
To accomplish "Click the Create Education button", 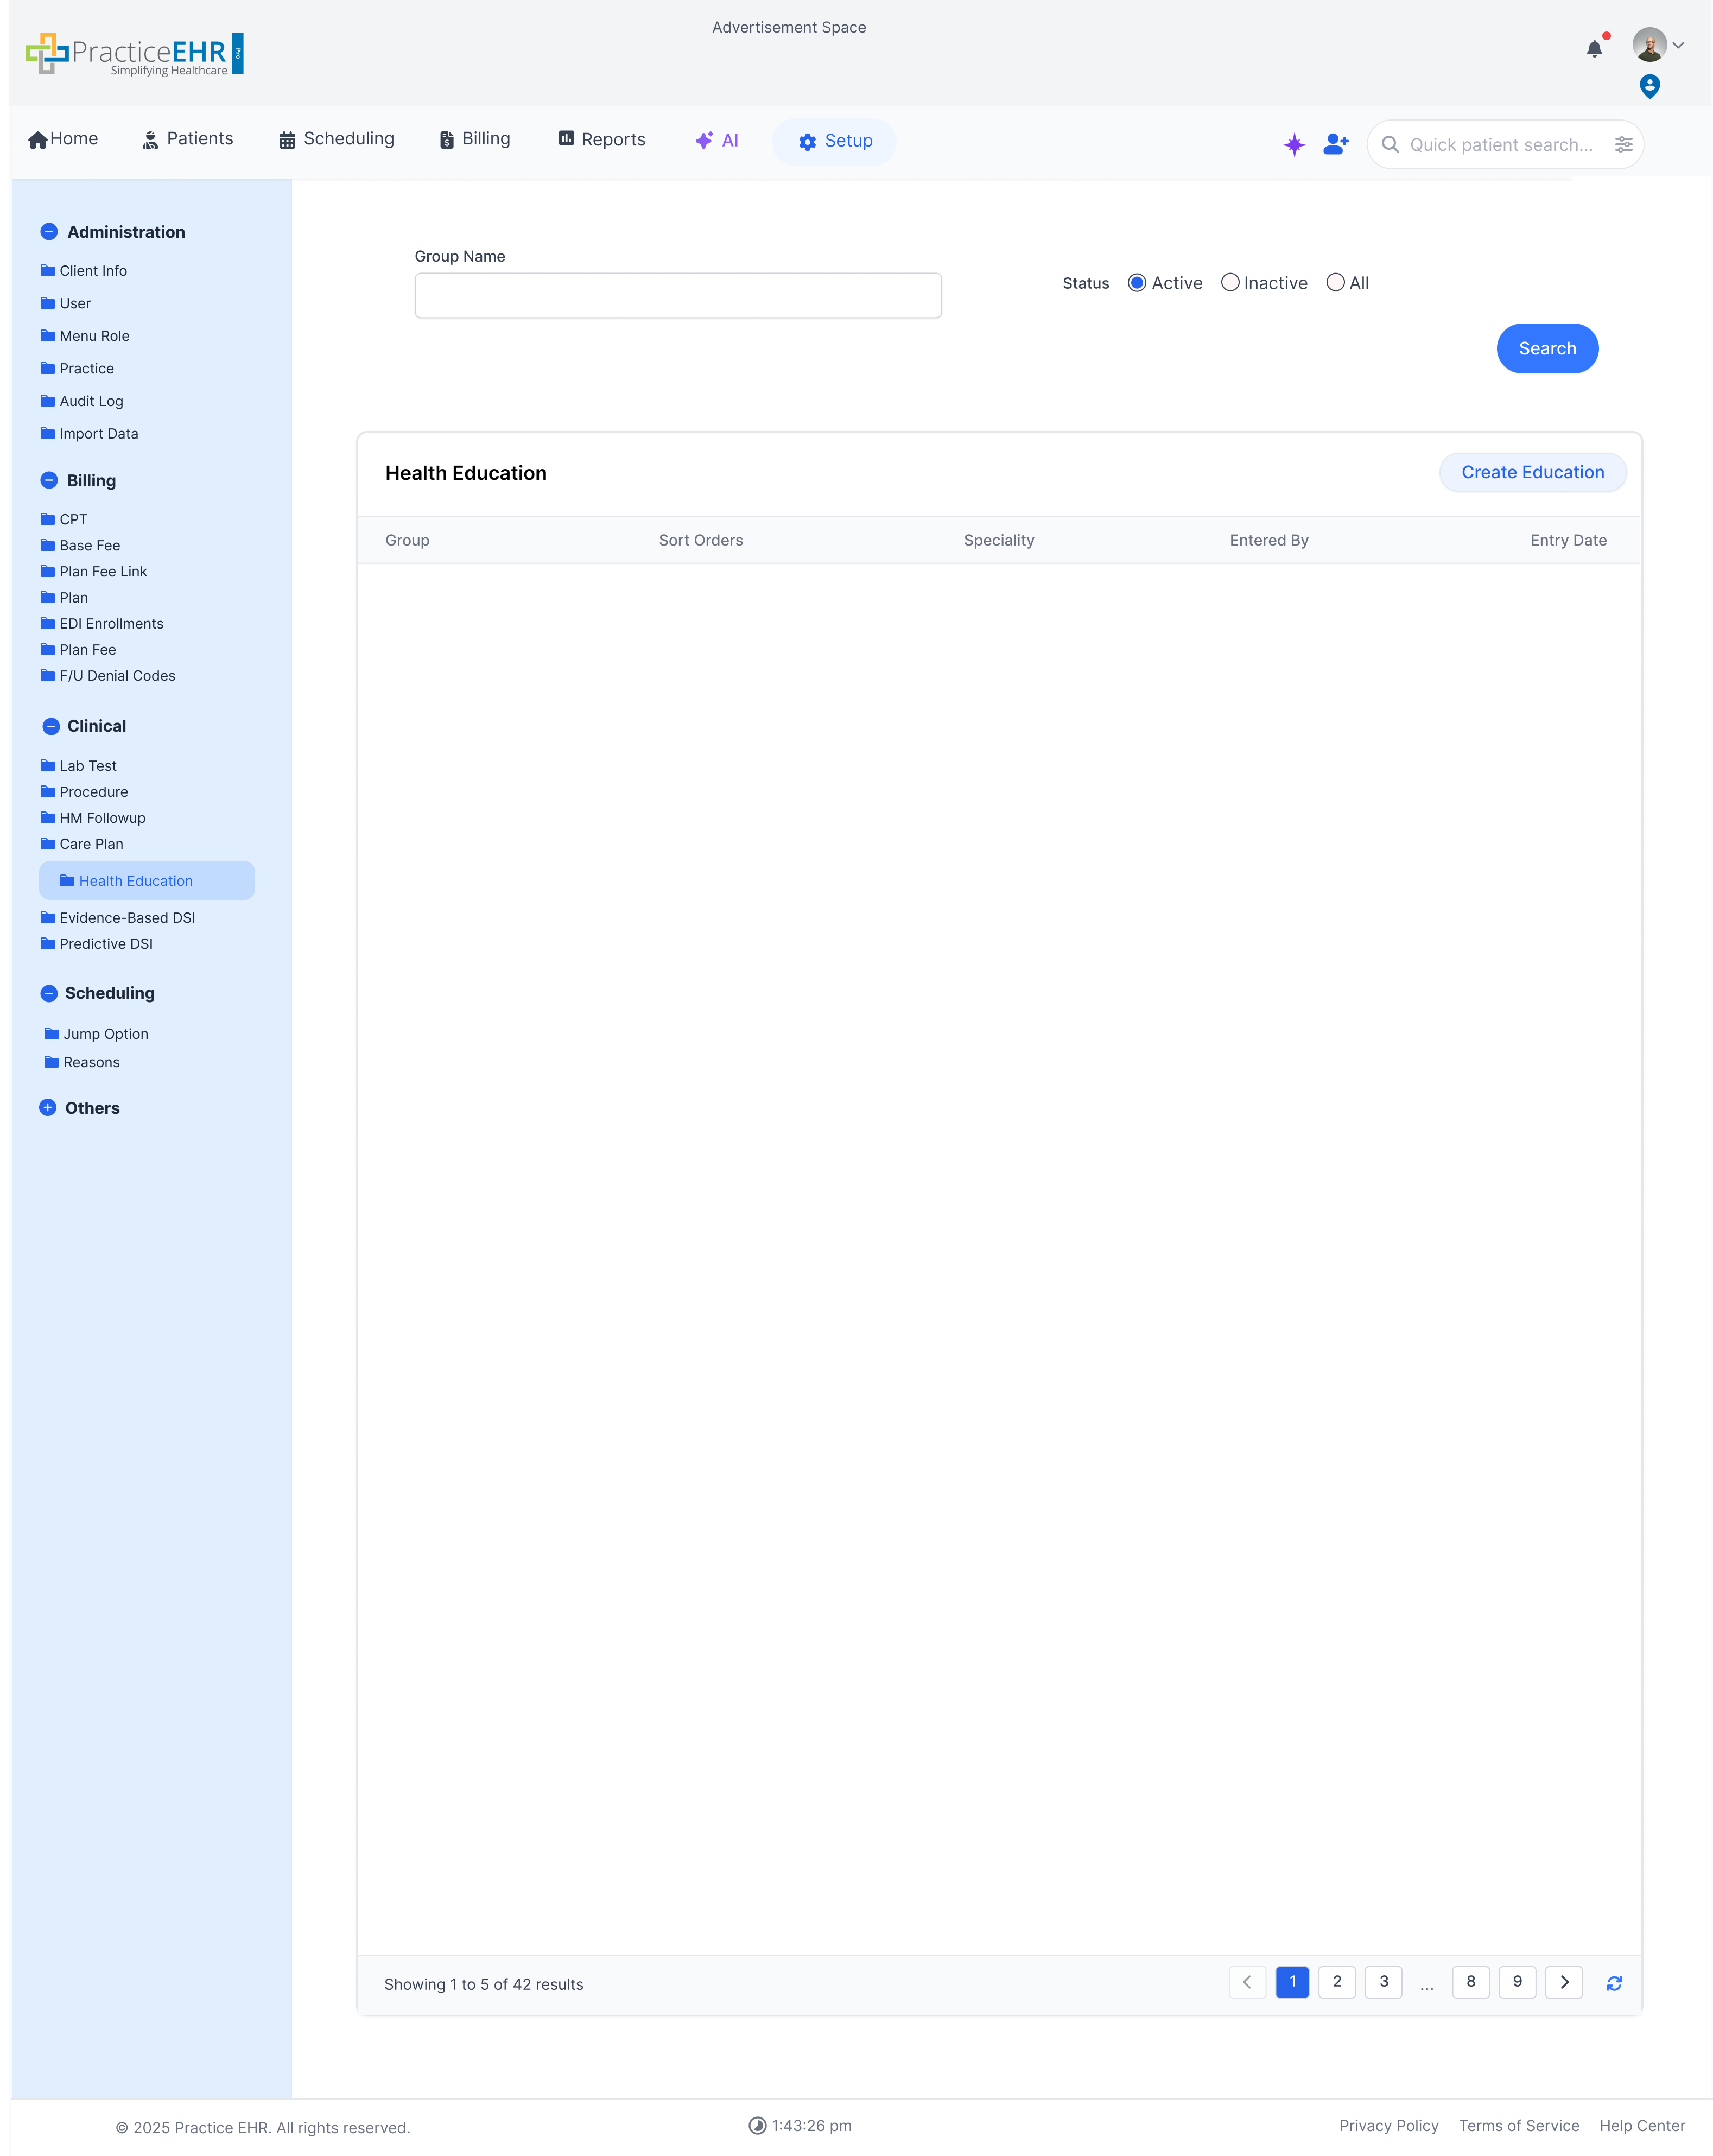I will click(1532, 472).
